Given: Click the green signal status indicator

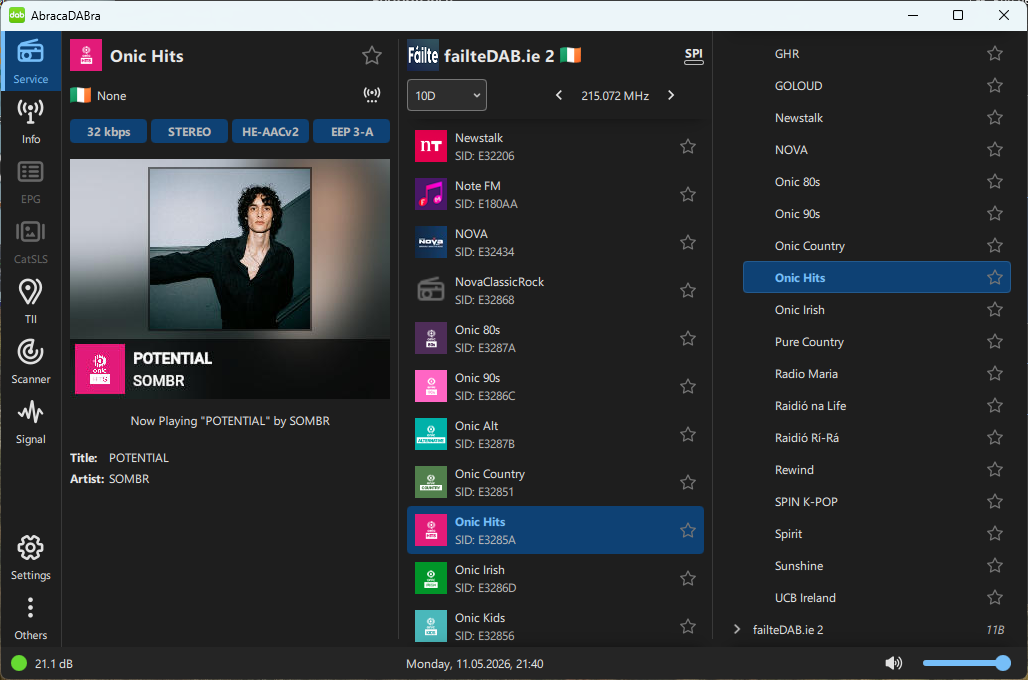Looking at the screenshot, I should (x=19, y=663).
